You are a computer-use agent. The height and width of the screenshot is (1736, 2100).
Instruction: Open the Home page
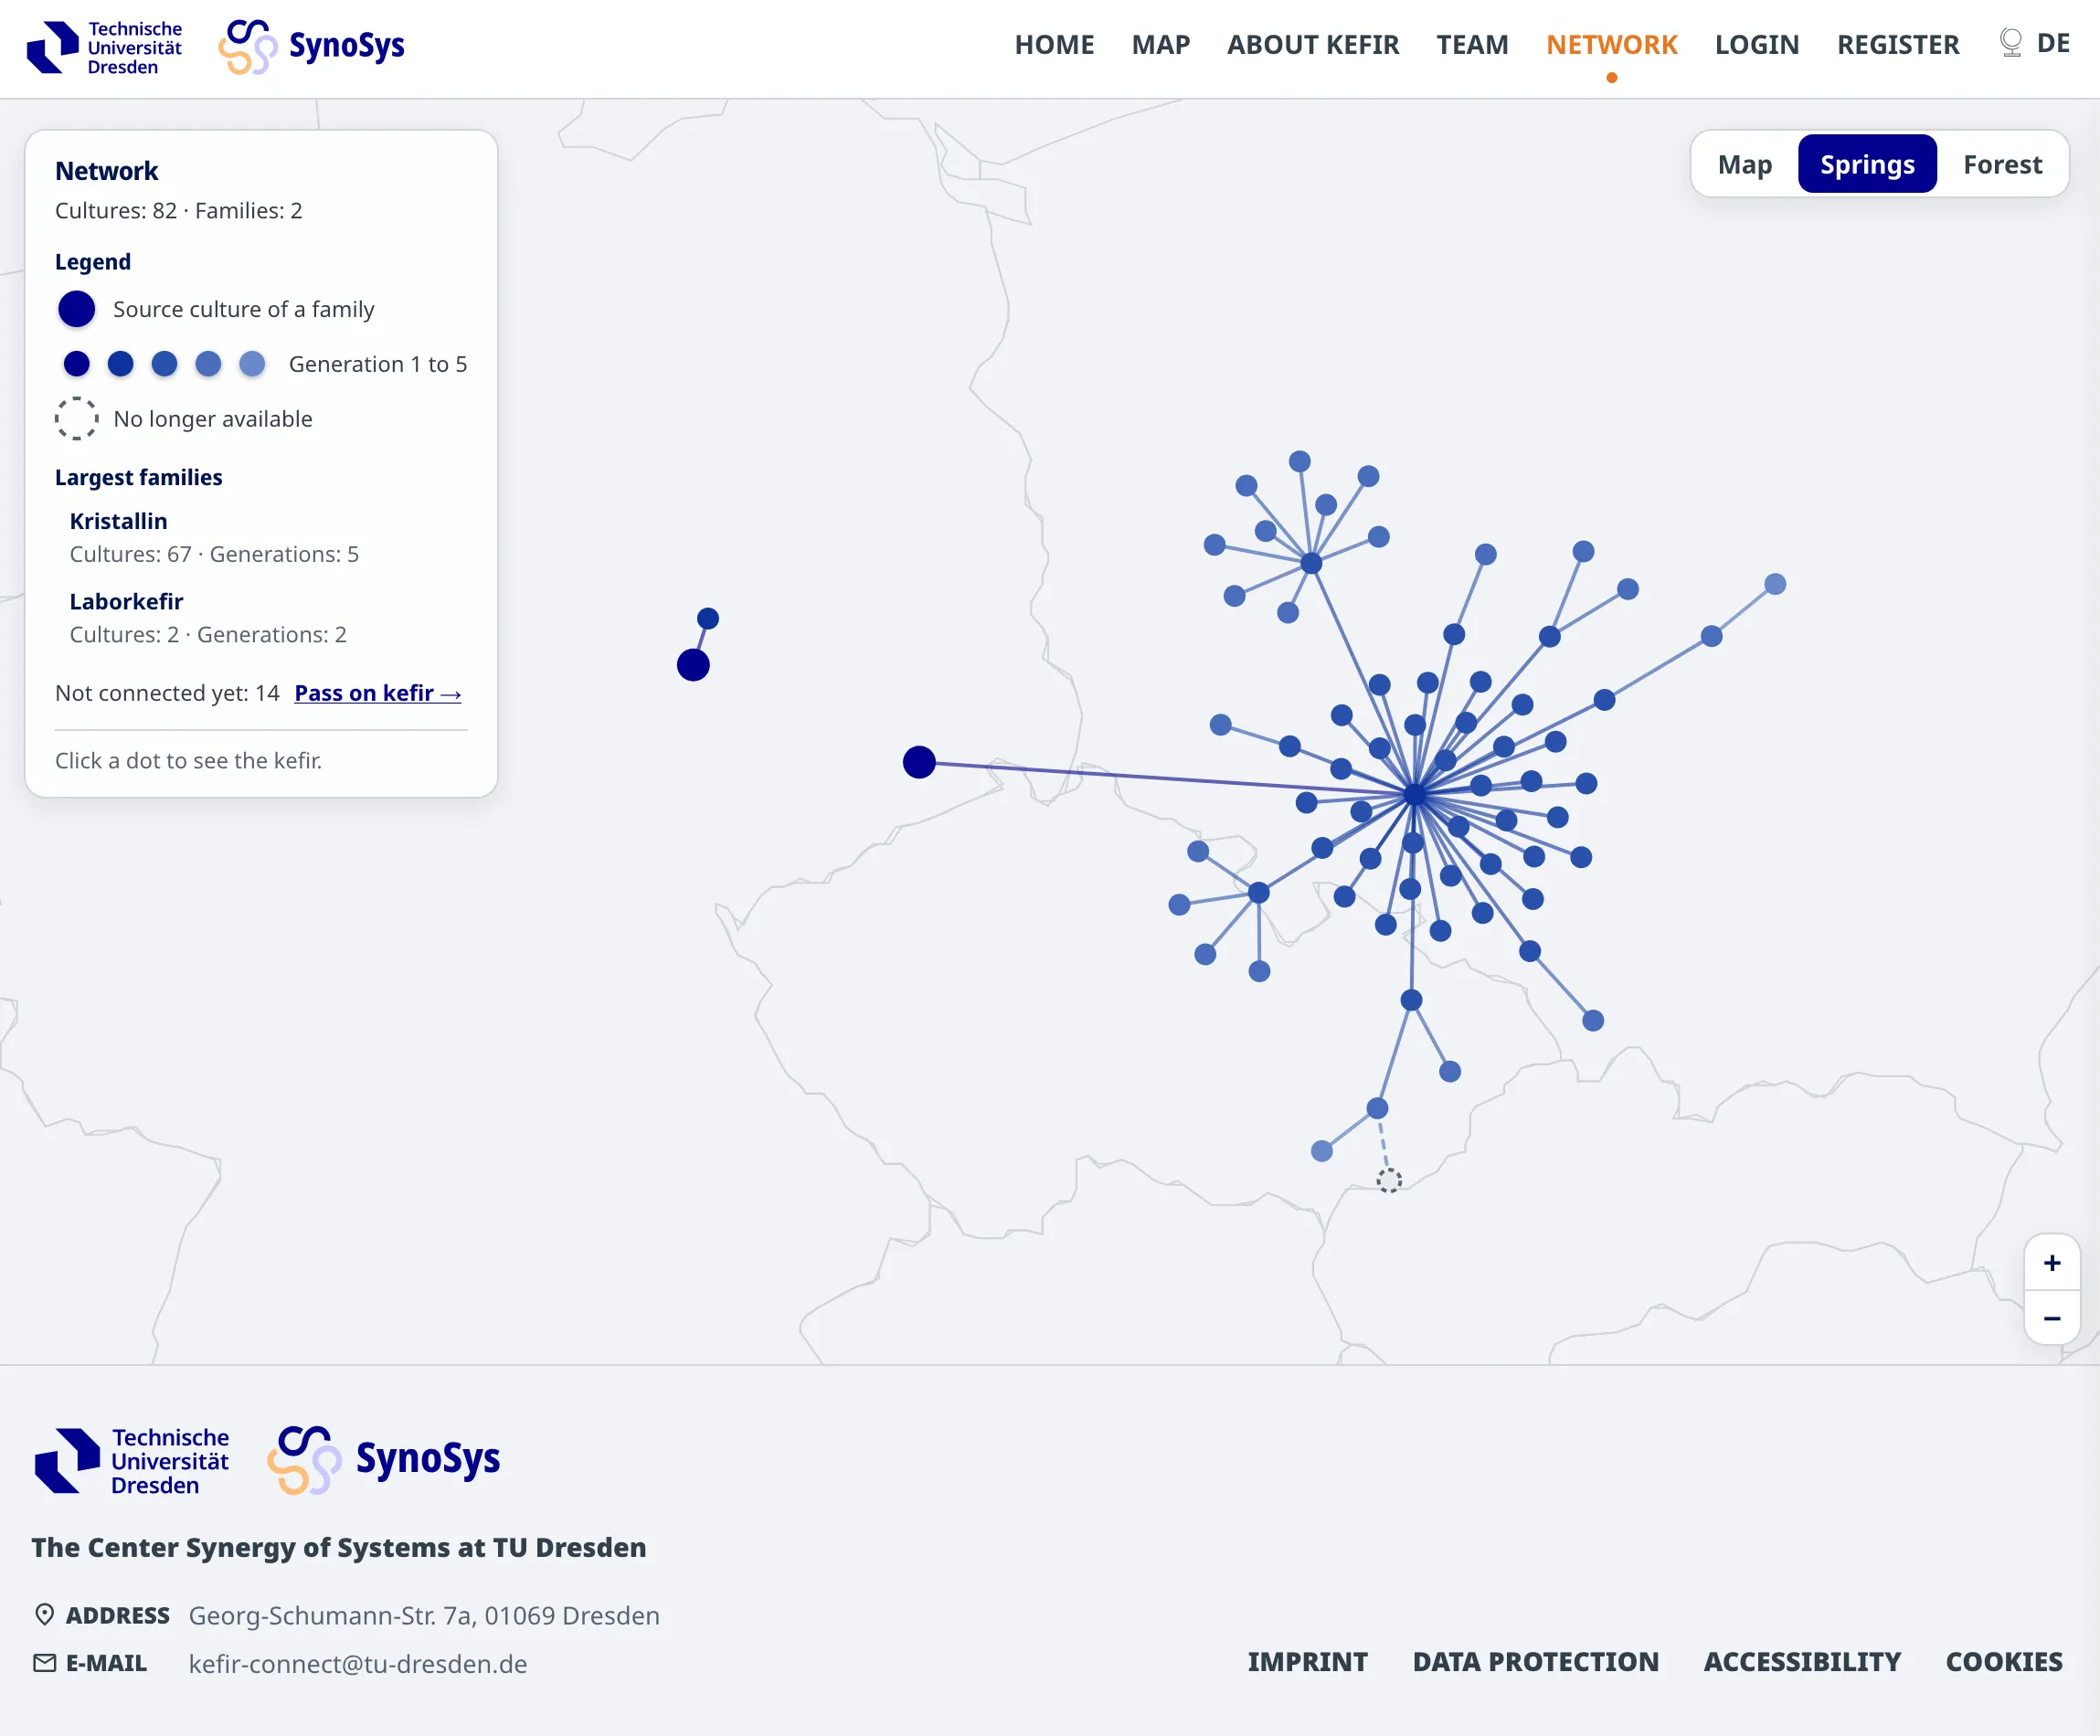click(1054, 45)
